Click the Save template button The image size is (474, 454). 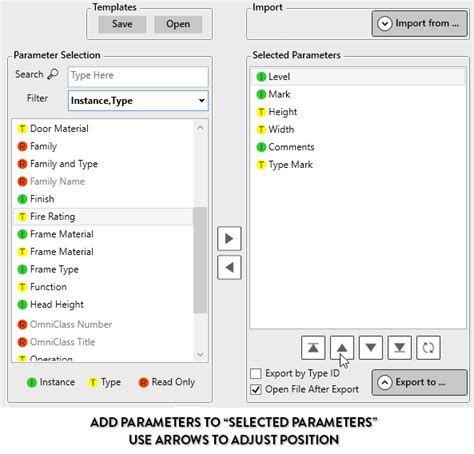coord(122,24)
